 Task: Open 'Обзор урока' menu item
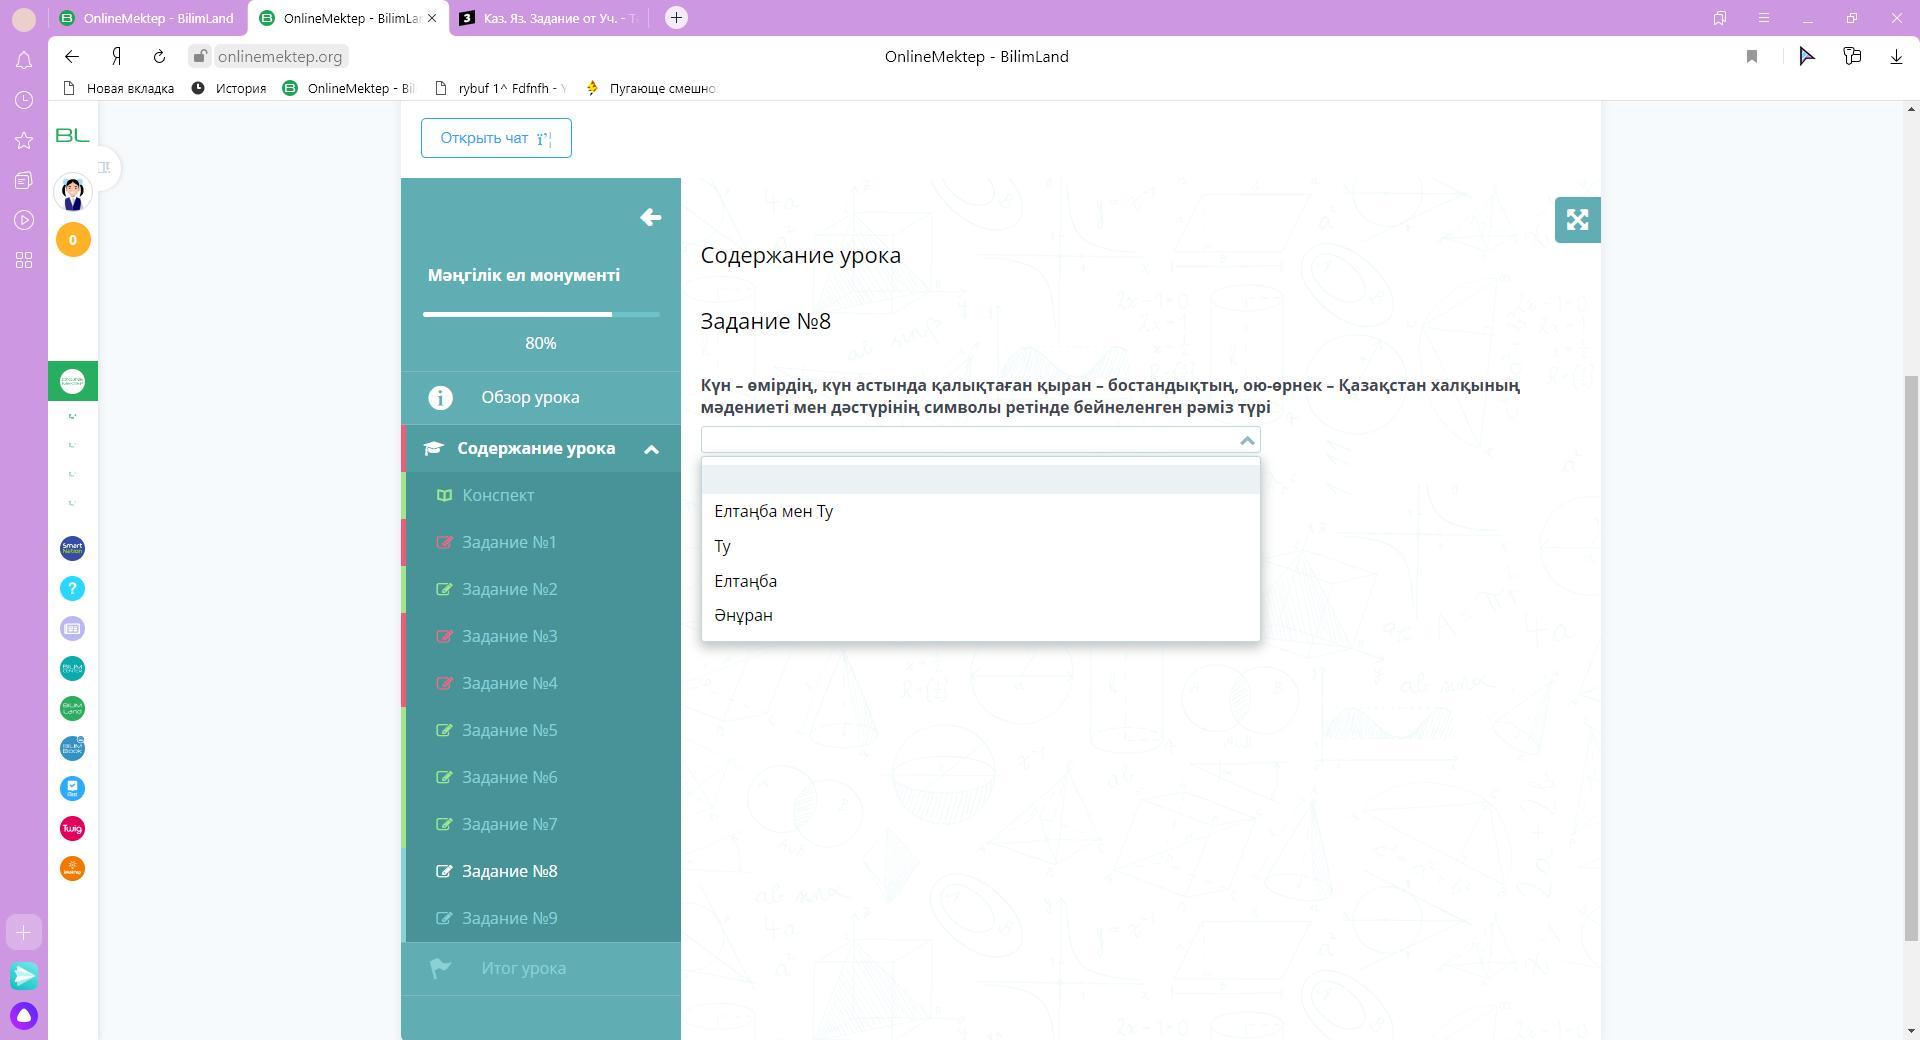[529, 398]
